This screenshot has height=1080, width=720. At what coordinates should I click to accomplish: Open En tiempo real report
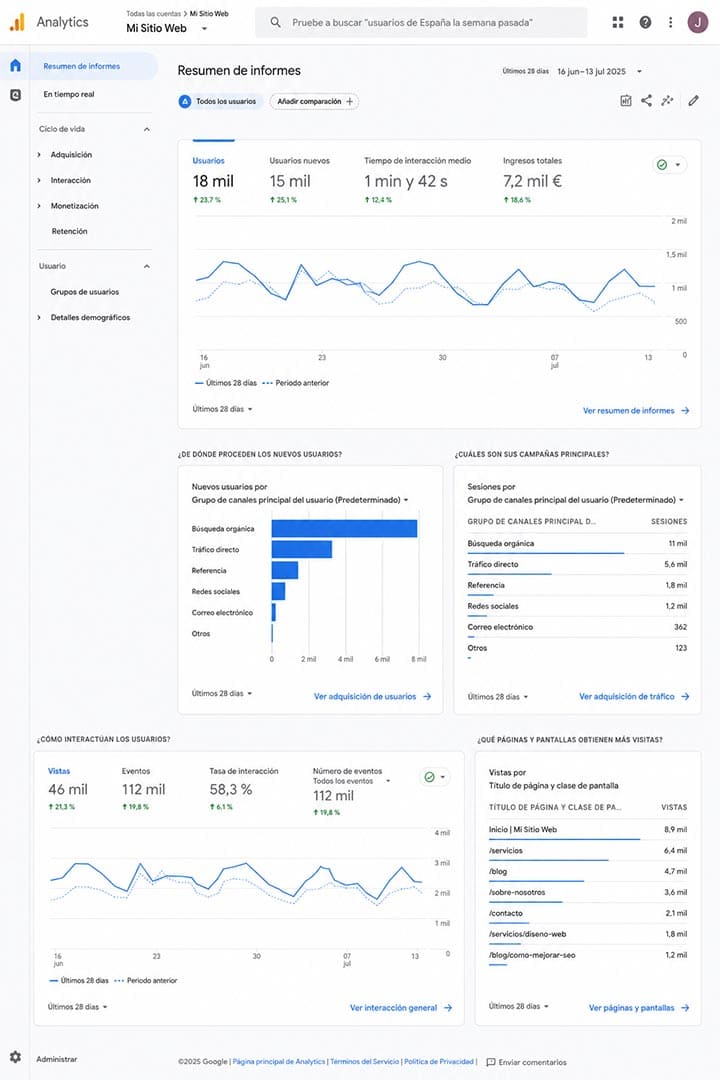[x=69, y=94]
